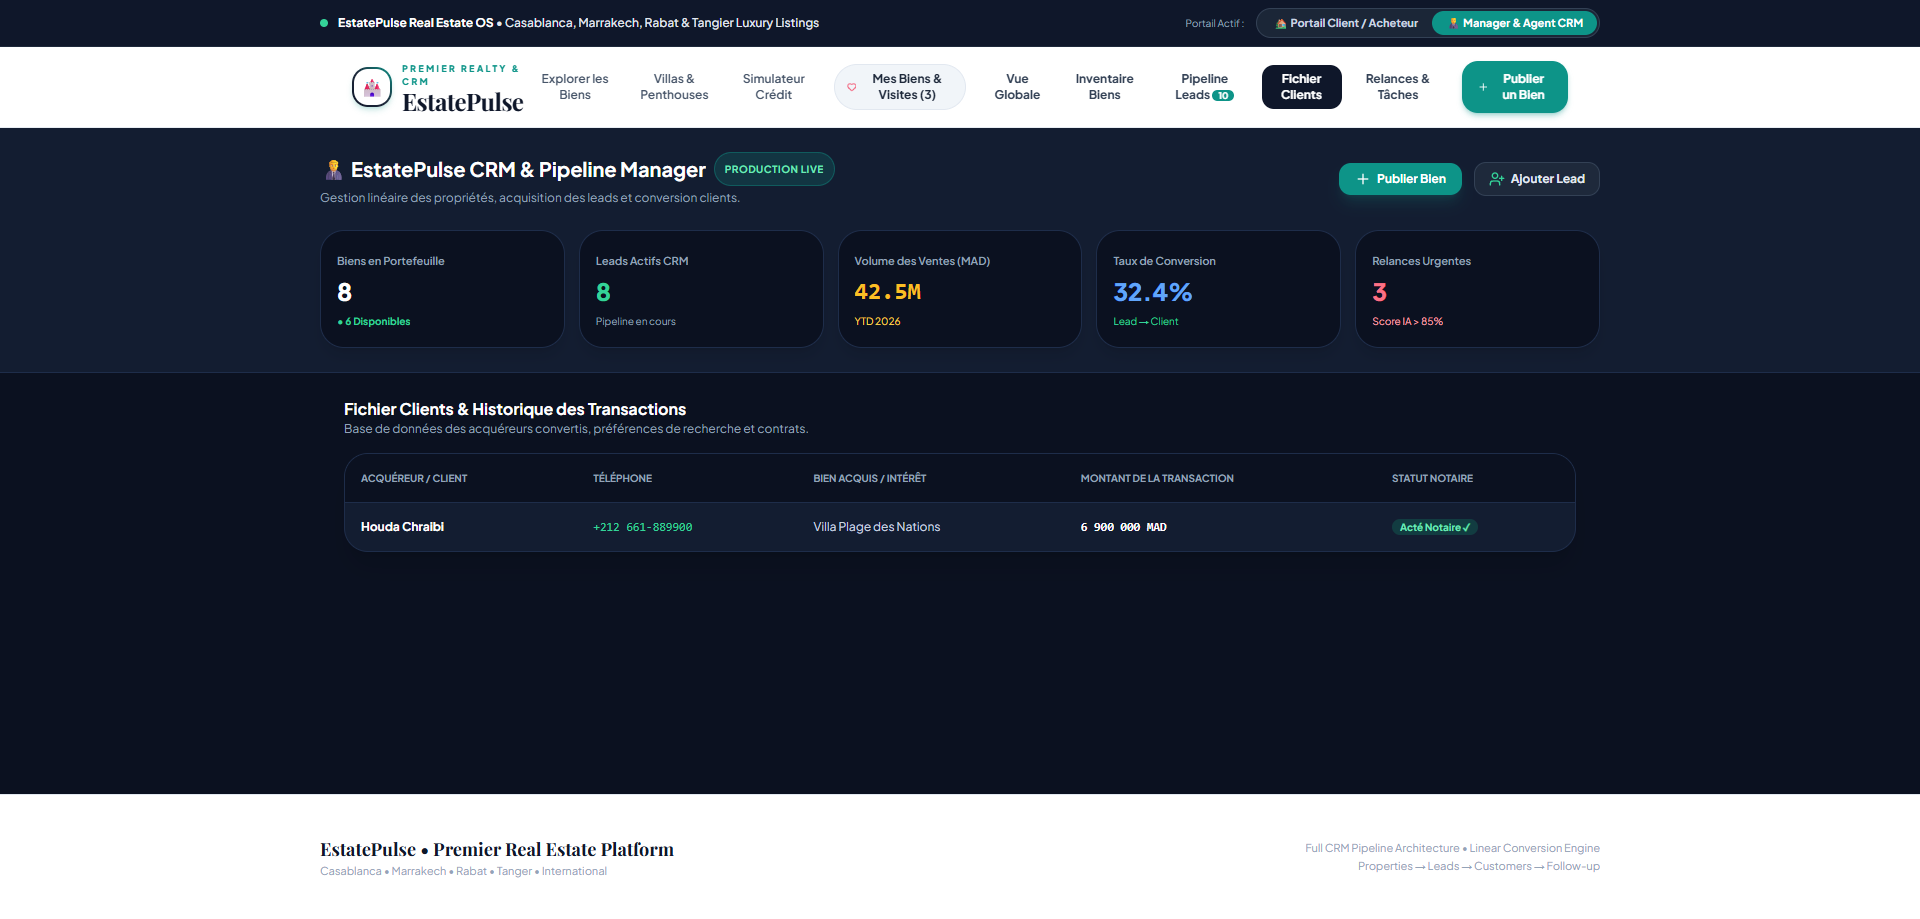Click the Biens en Portefeuille card
1920x919 pixels.
tap(442, 289)
